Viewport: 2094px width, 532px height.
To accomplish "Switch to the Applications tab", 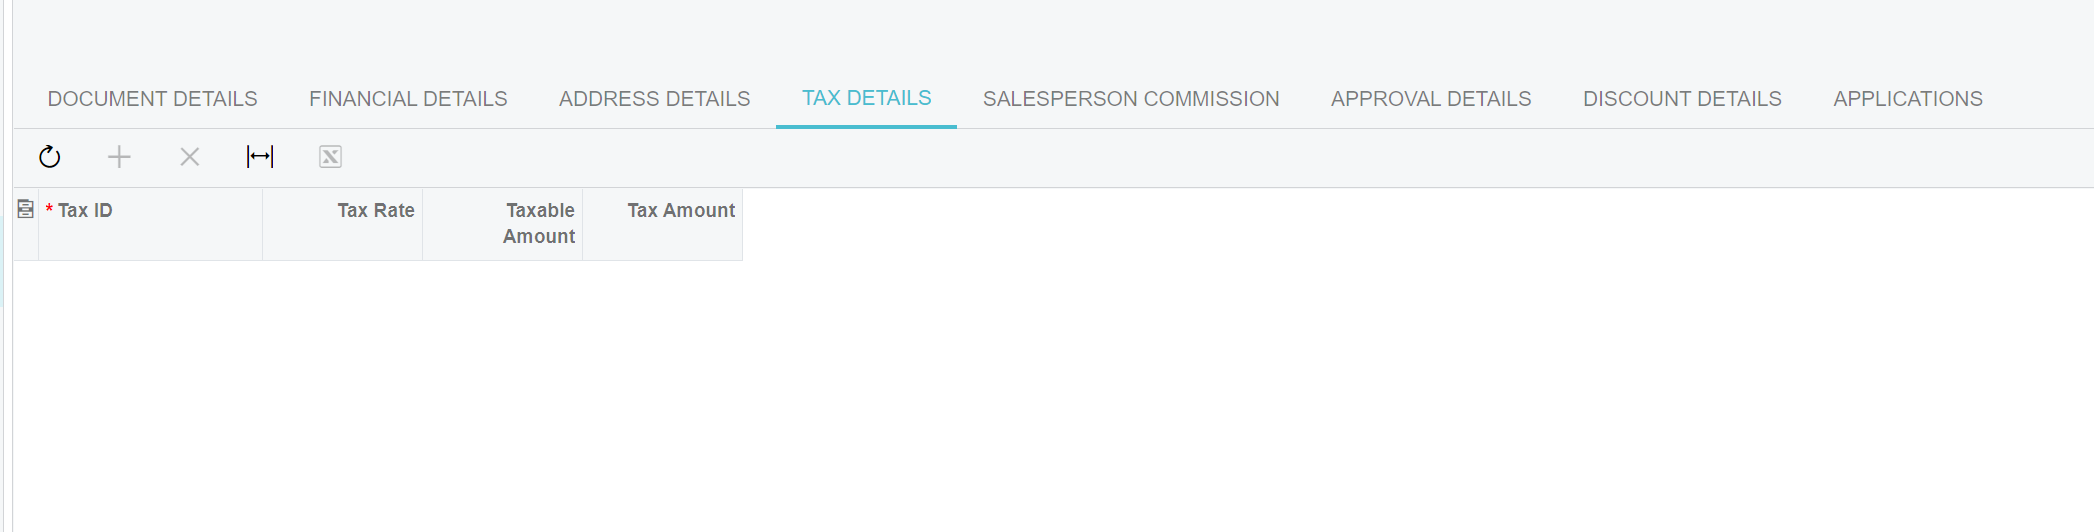I will click(1908, 99).
